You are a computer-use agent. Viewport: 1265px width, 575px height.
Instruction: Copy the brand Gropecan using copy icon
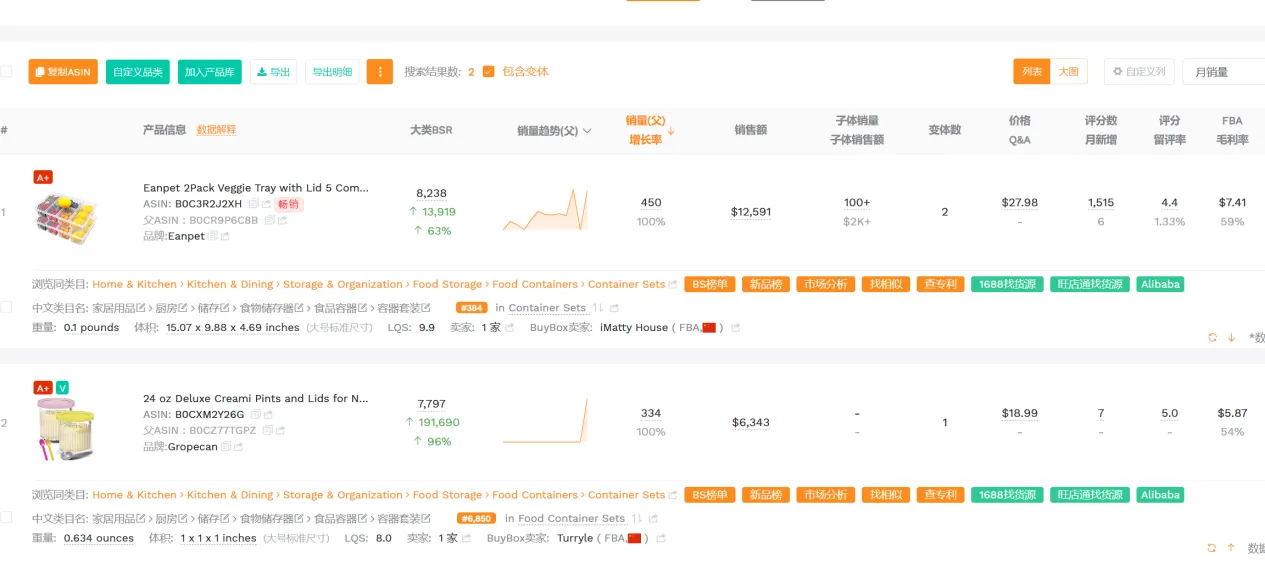[x=226, y=447]
